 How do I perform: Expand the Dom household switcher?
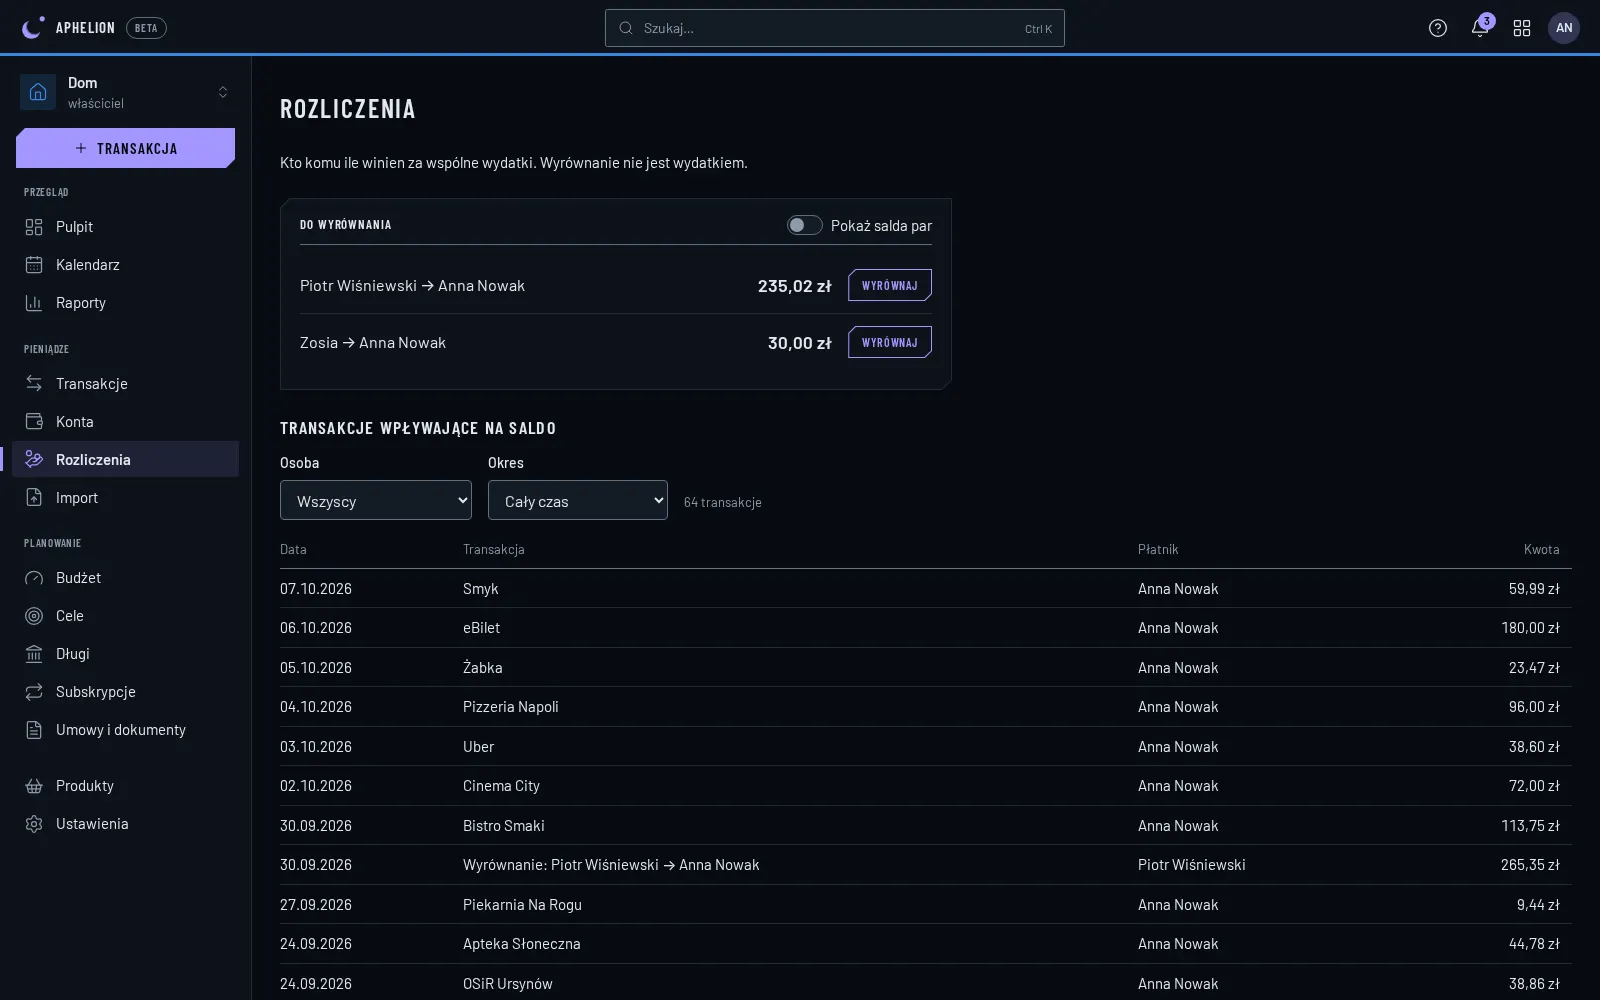click(126, 92)
